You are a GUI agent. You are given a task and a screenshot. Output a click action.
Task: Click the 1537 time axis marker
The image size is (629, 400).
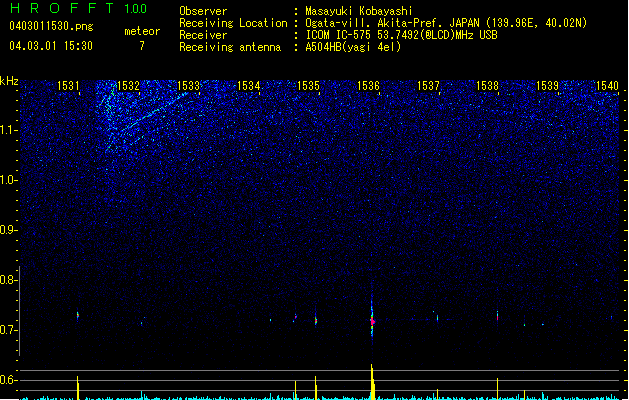click(428, 86)
